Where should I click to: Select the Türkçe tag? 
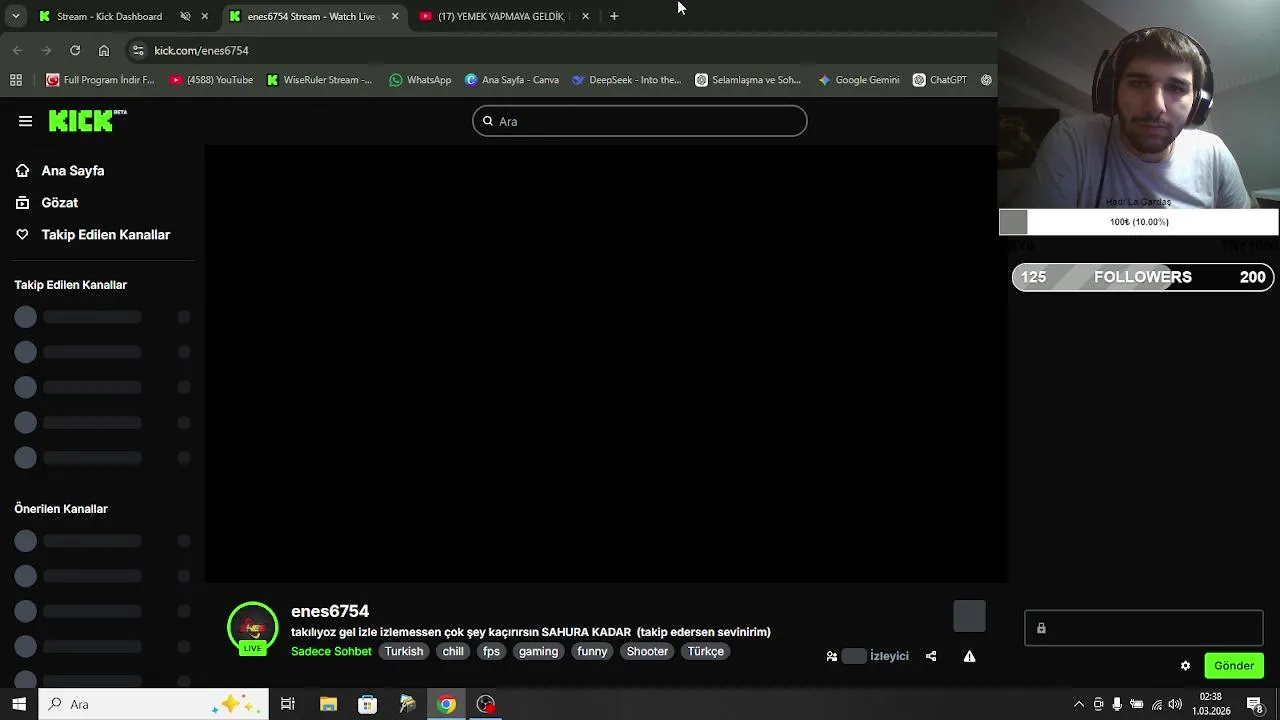tap(705, 651)
